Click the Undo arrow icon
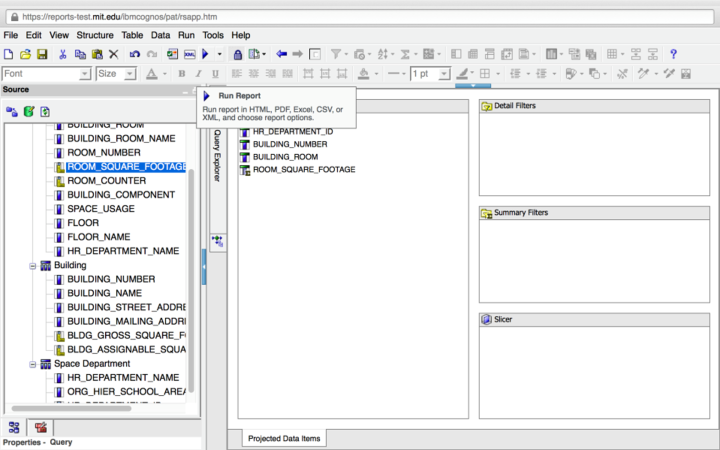720x450 pixels. pos(135,54)
